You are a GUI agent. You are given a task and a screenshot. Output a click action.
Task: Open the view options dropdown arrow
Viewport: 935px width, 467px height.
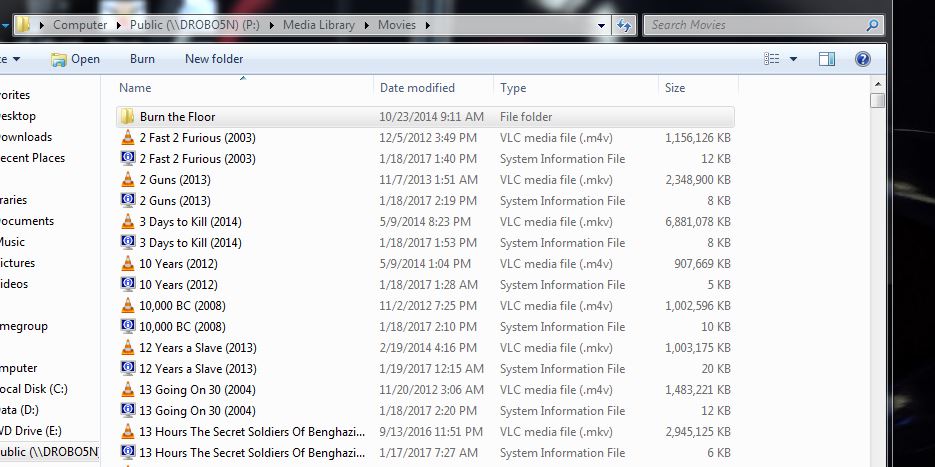pyautogui.click(x=793, y=59)
